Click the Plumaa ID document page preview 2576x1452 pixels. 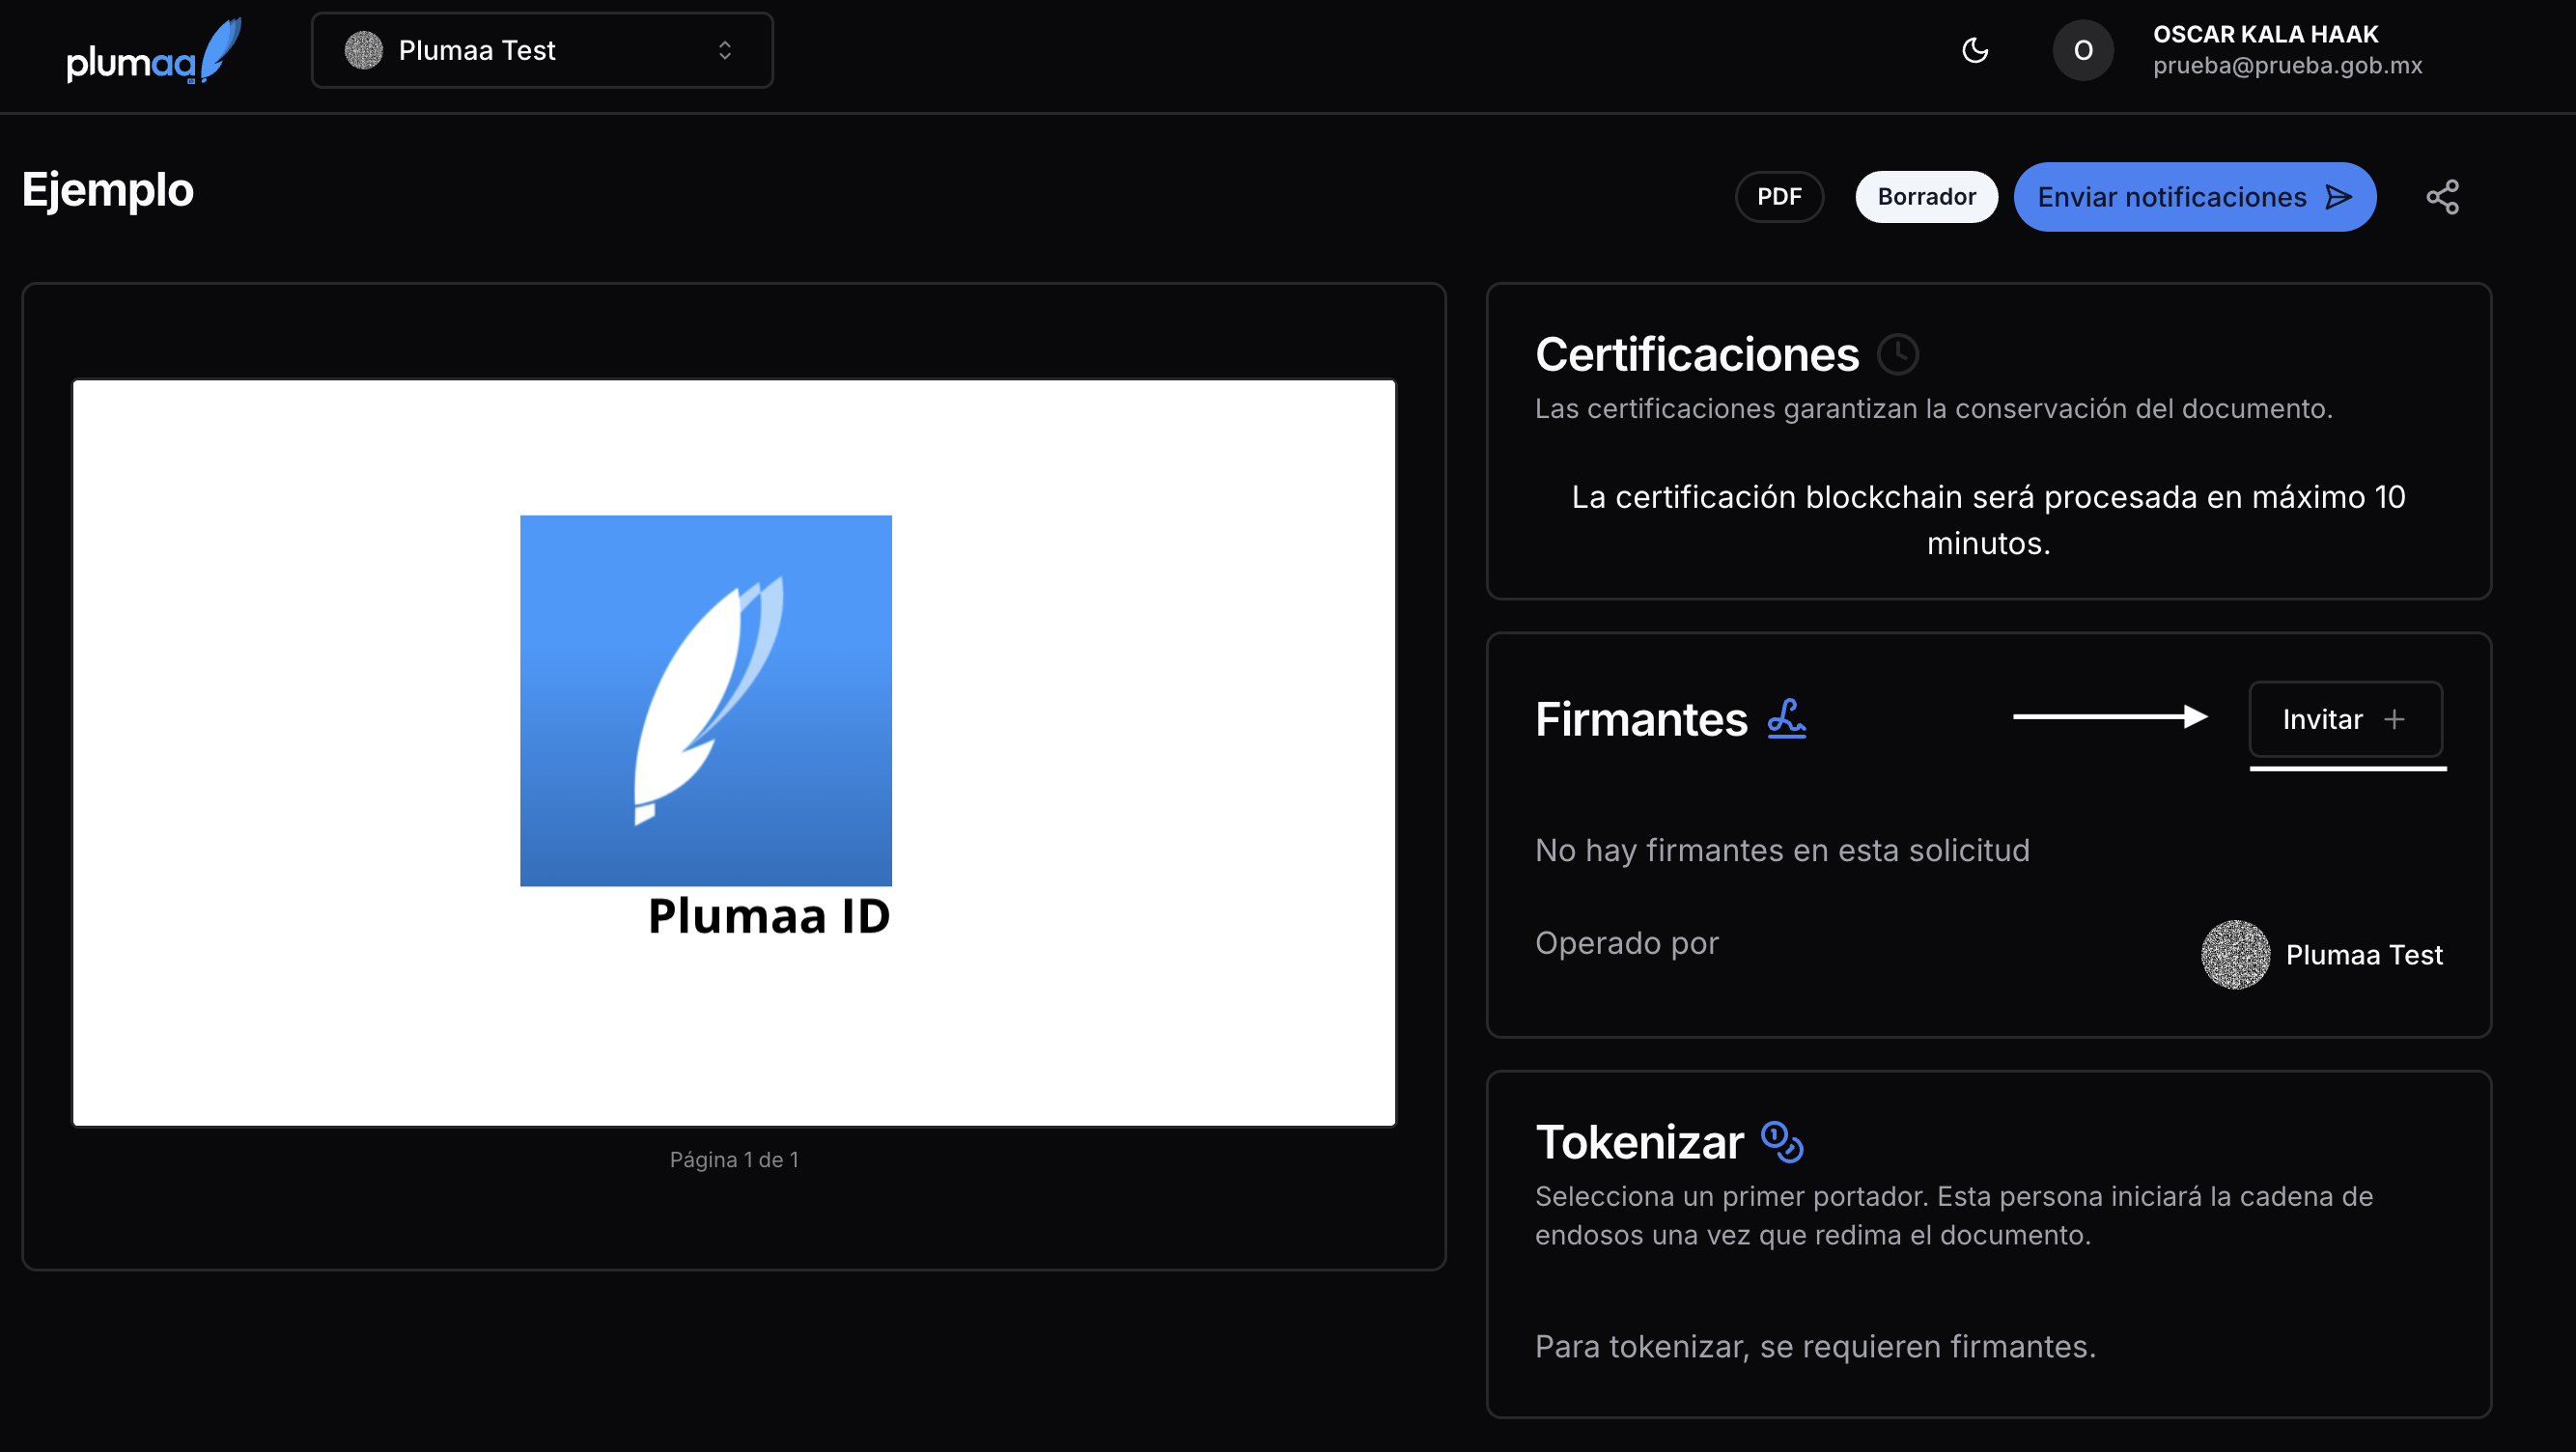pos(733,752)
